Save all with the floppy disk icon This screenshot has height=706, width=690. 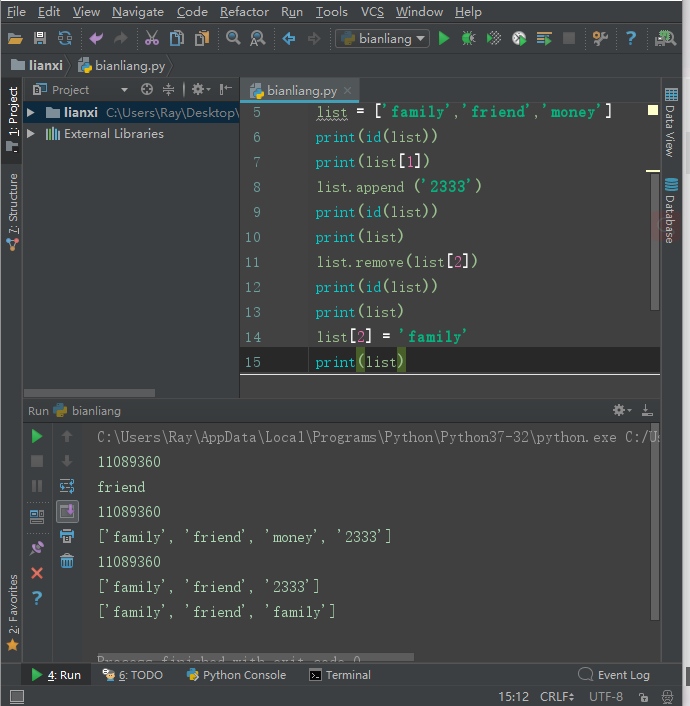40,39
